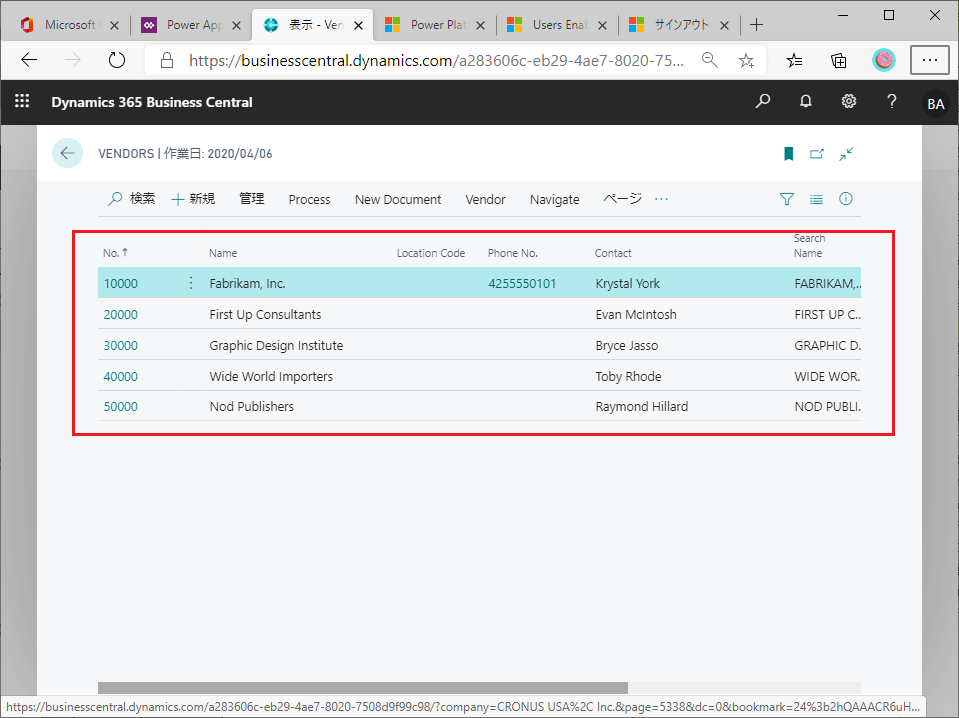Go back using the Vendors page back arrow
959x718 pixels.
(x=67, y=153)
